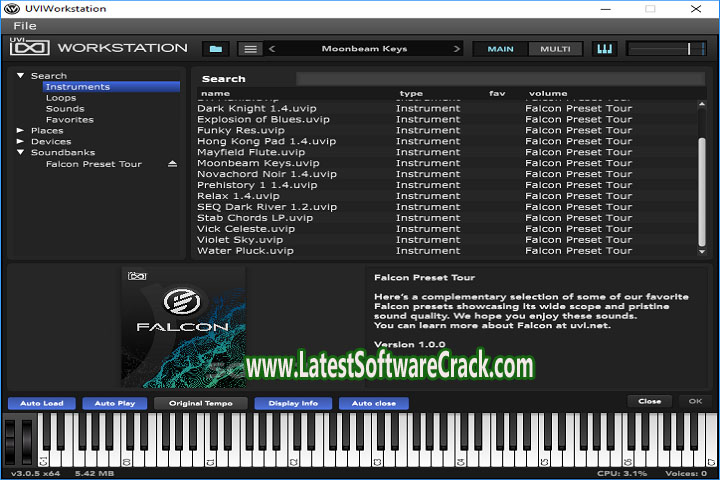Toggle the keyboard display icon
The height and width of the screenshot is (480, 720).
click(x=605, y=48)
